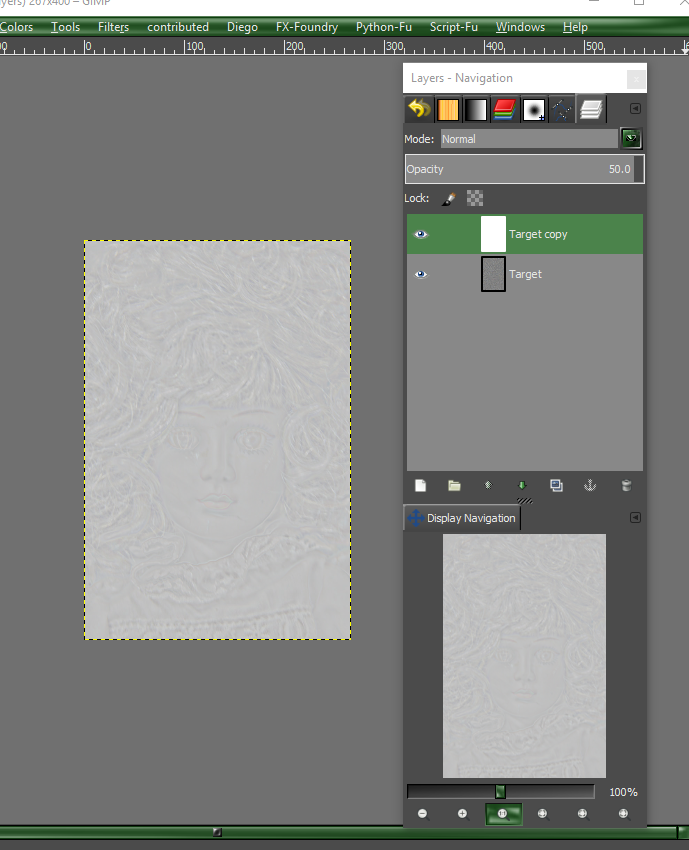Switch to the Paths tab
This screenshot has height=850, width=689.
point(561,110)
